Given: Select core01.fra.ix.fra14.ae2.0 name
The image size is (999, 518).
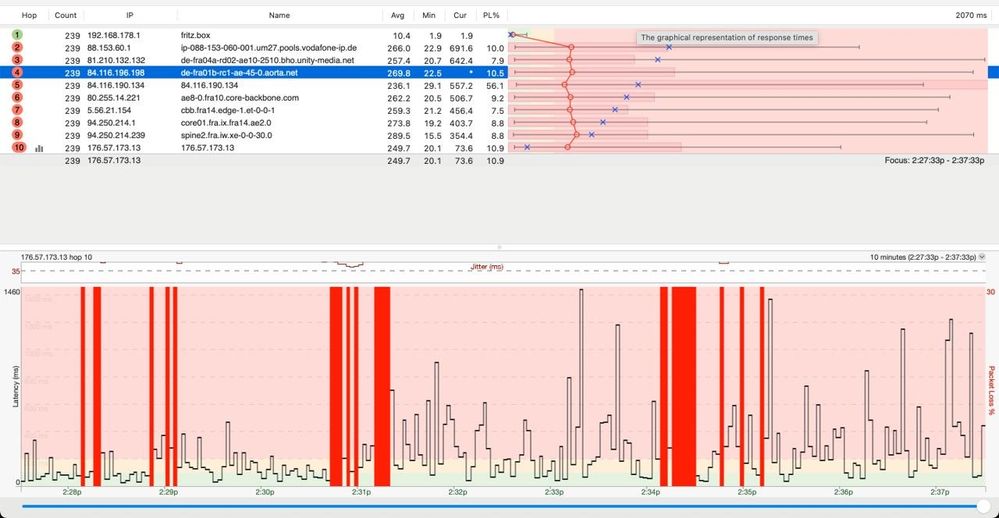Looking at the screenshot, I should click(226, 123).
